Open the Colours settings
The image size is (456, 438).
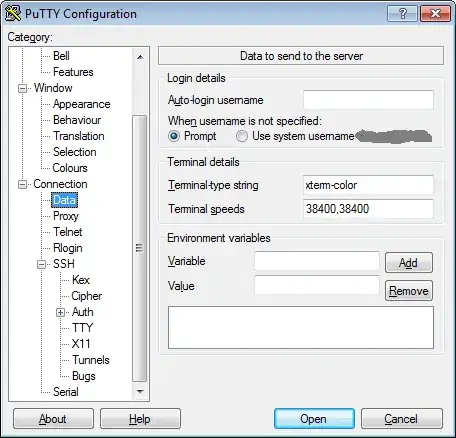click(70, 168)
